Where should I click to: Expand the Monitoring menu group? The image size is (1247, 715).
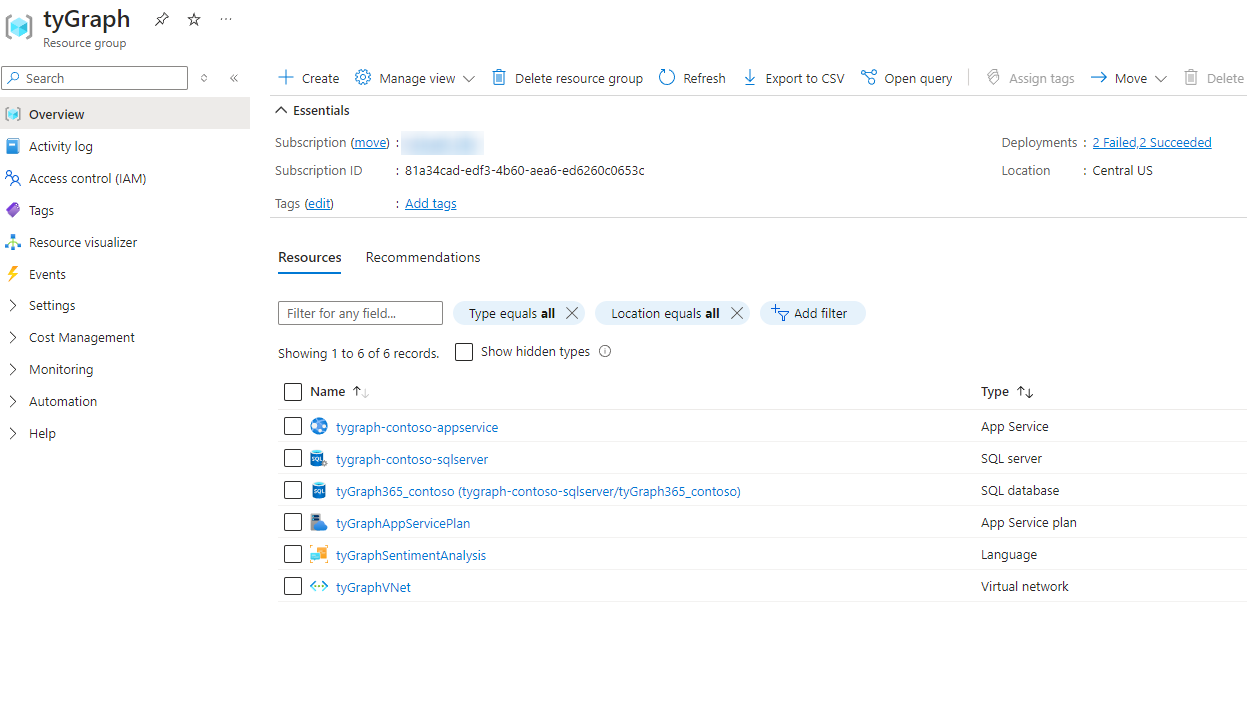13,370
